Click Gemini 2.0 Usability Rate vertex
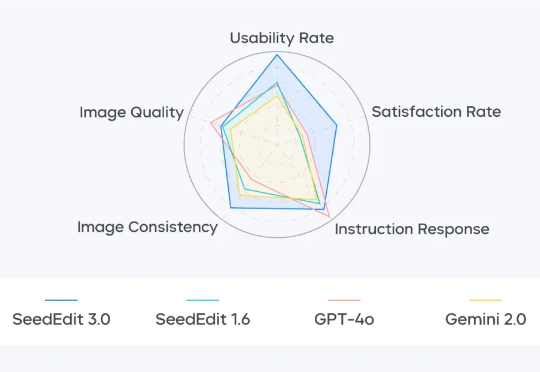540x372 pixels. [277, 96]
